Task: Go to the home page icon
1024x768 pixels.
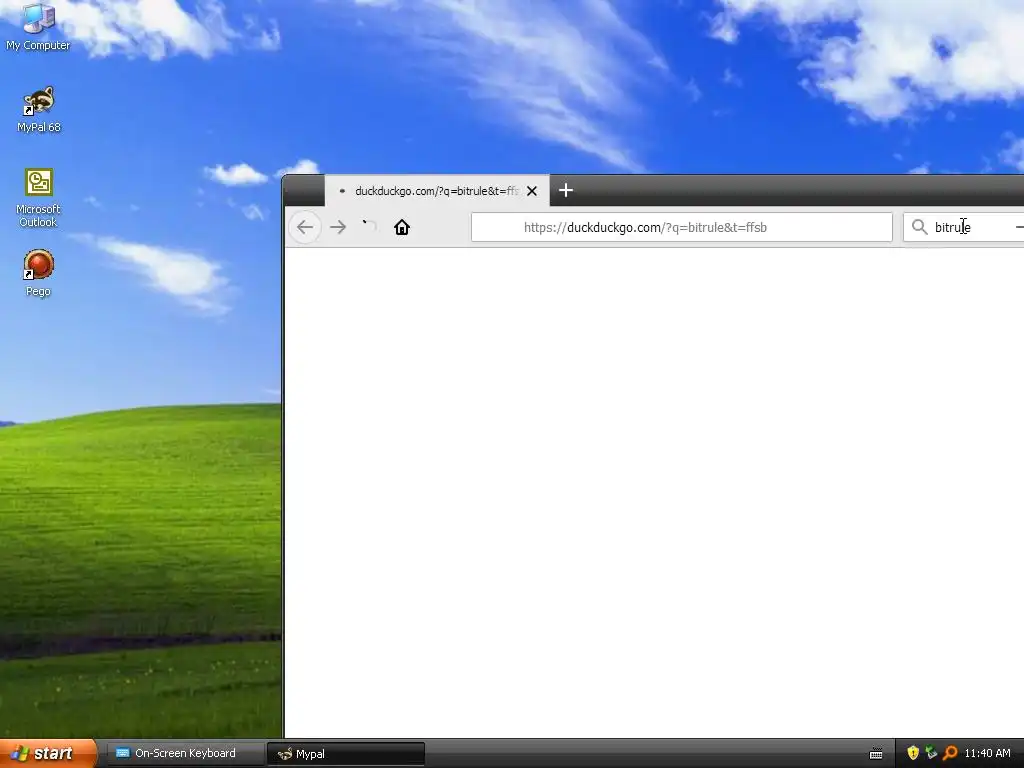Action: pyautogui.click(x=402, y=227)
